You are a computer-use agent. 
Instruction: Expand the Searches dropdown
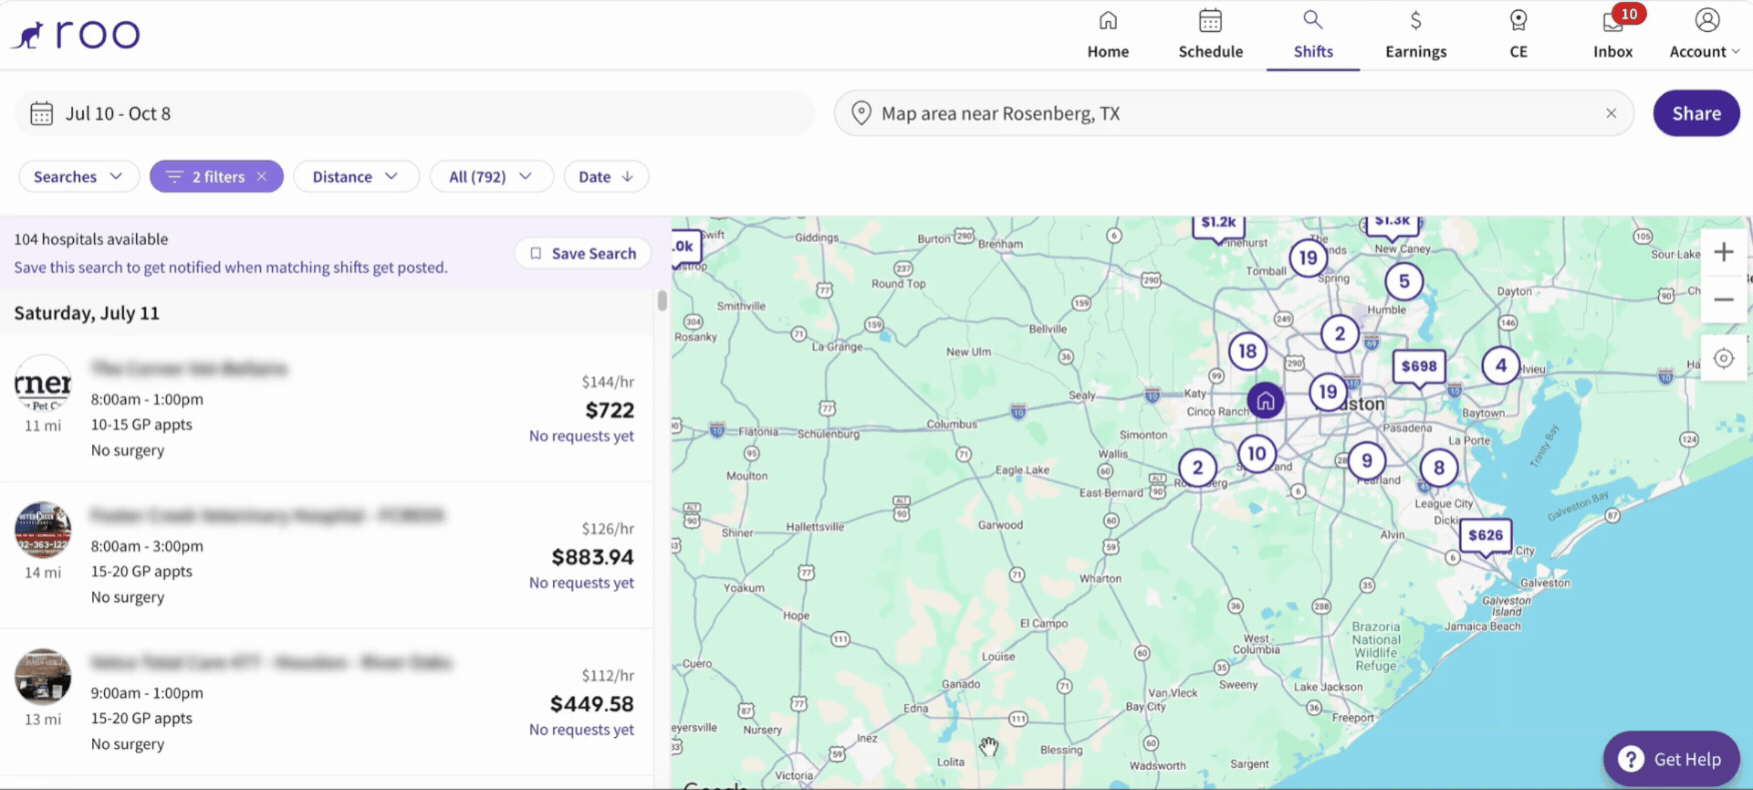click(78, 176)
